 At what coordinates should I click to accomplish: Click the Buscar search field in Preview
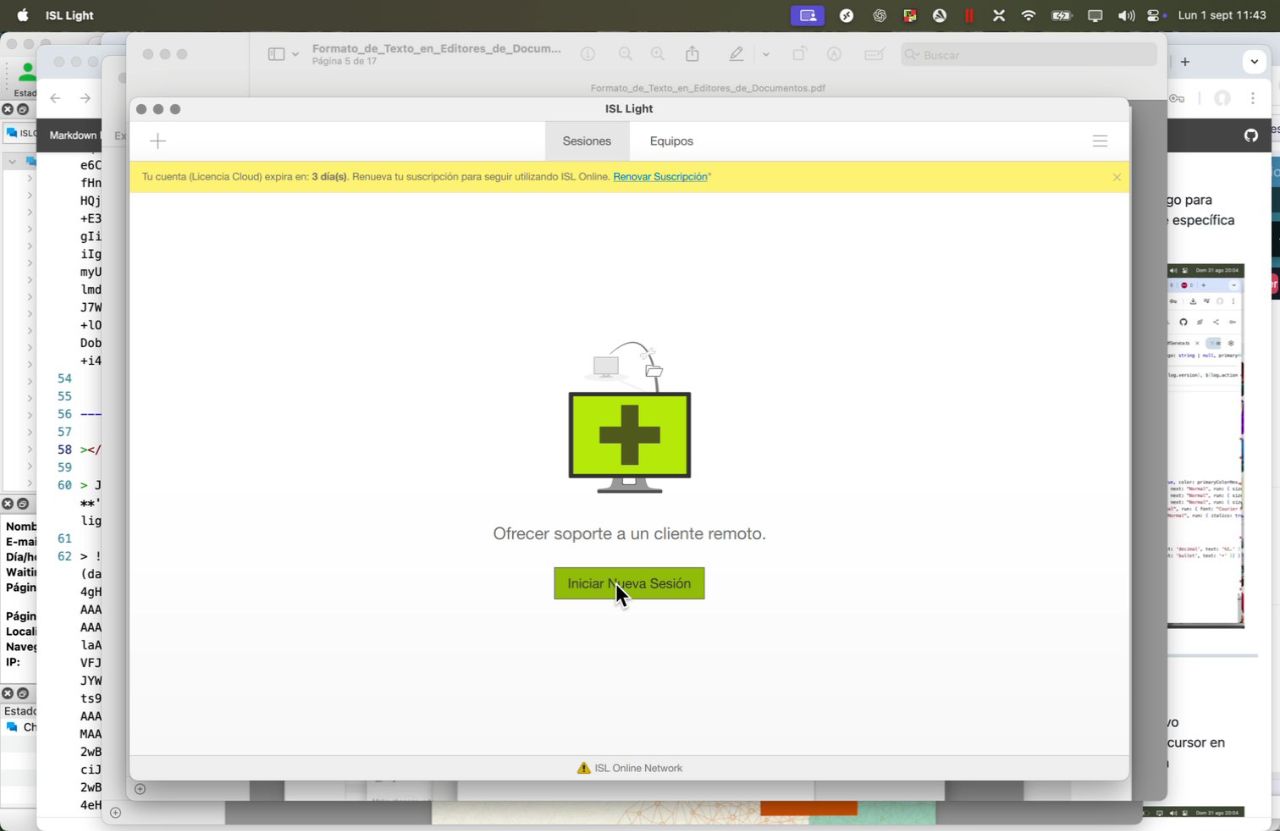coord(1030,55)
